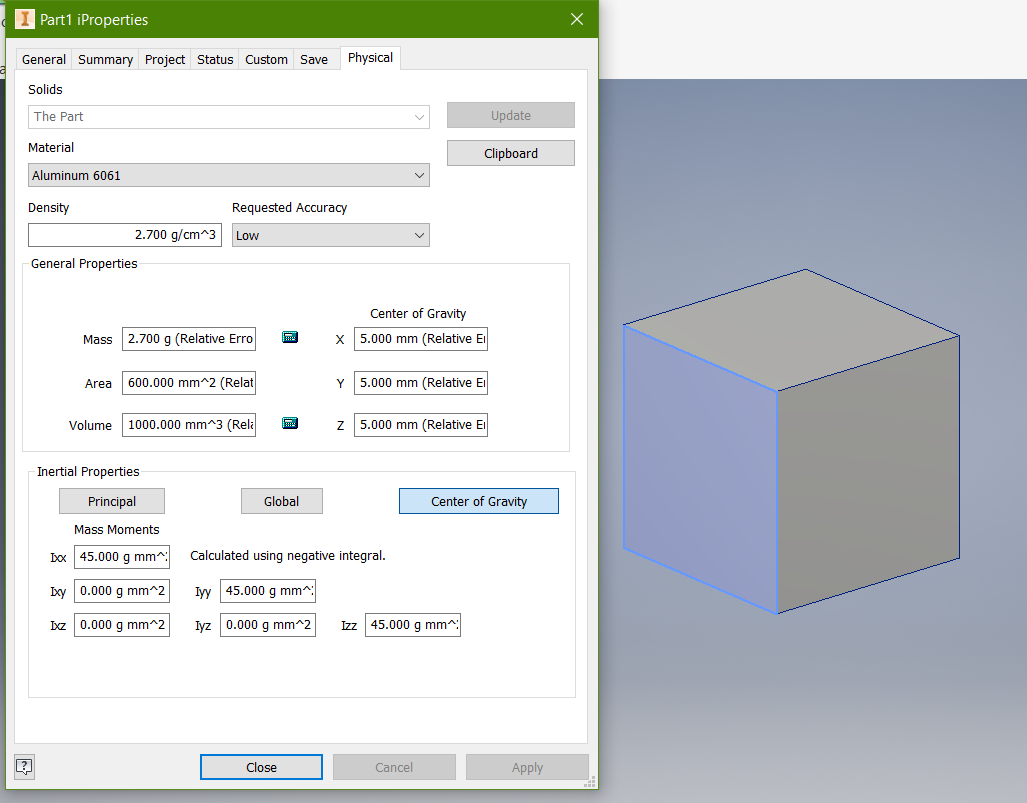Click the Ixx mass moment field
This screenshot has width=1027, height=803.
point(122,557)
